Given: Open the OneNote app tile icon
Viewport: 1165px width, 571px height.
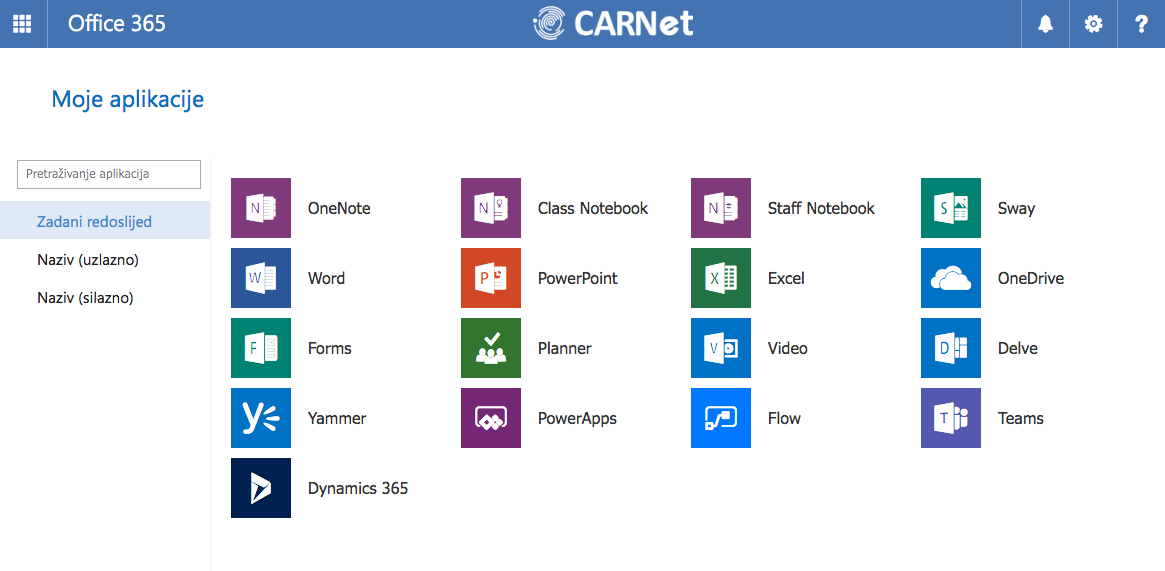Looking at the screenshot, I should pos(261,208).
